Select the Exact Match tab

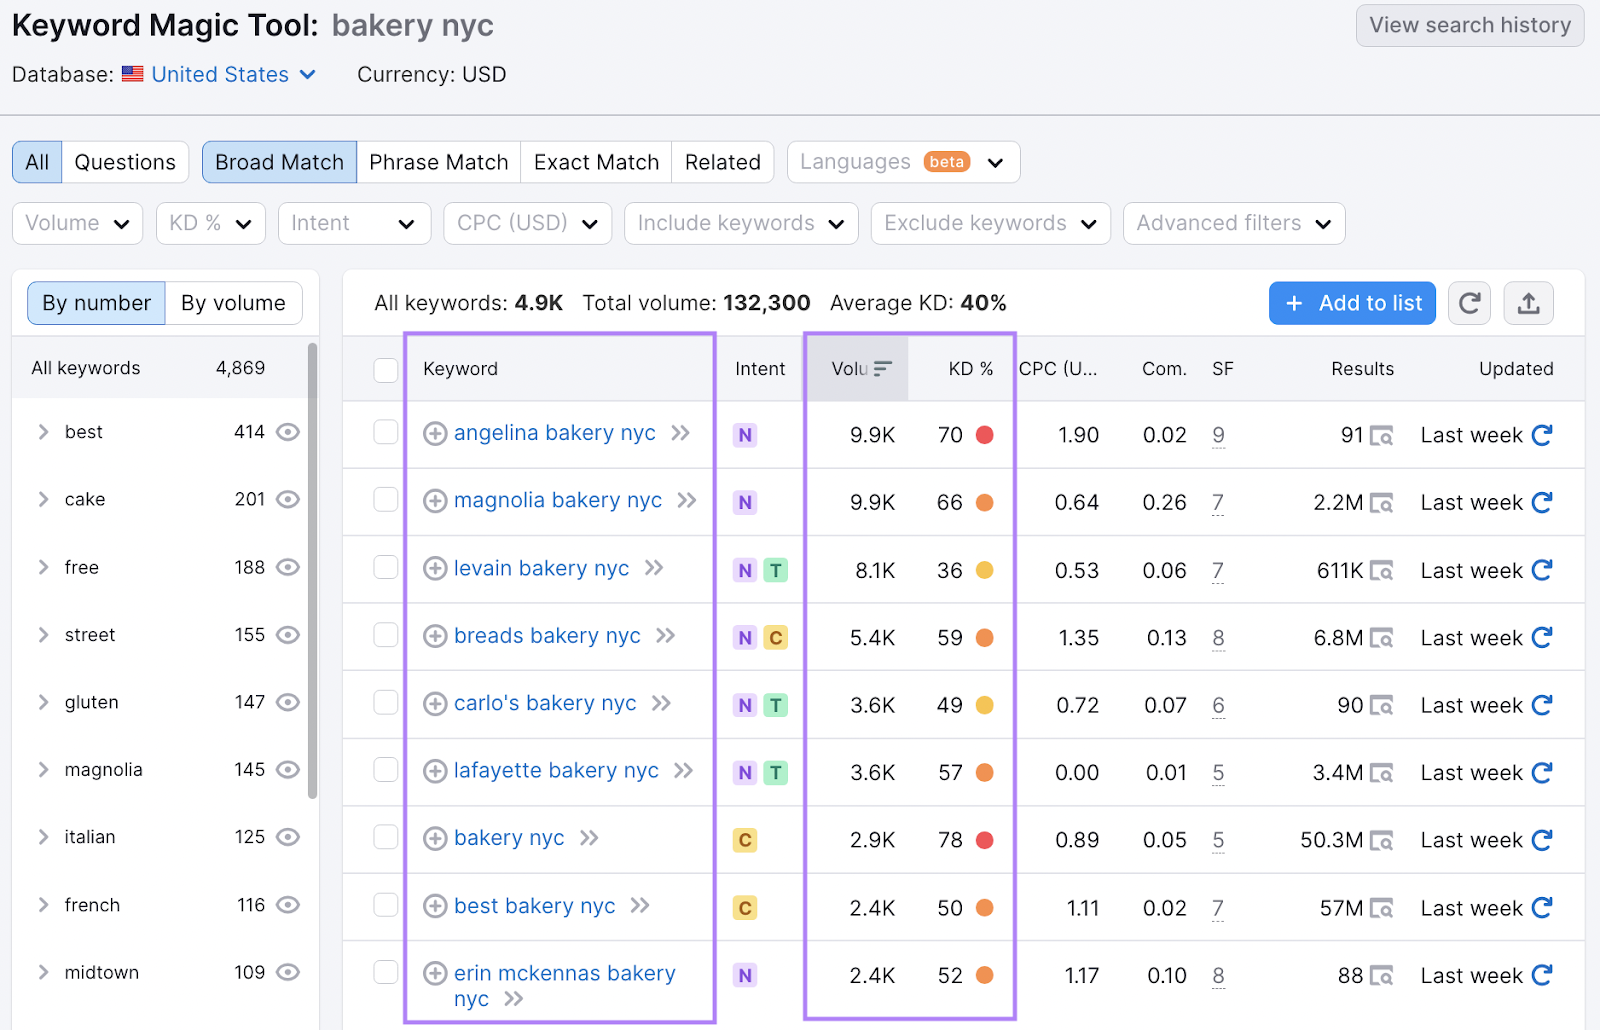[x=595, y=161]
